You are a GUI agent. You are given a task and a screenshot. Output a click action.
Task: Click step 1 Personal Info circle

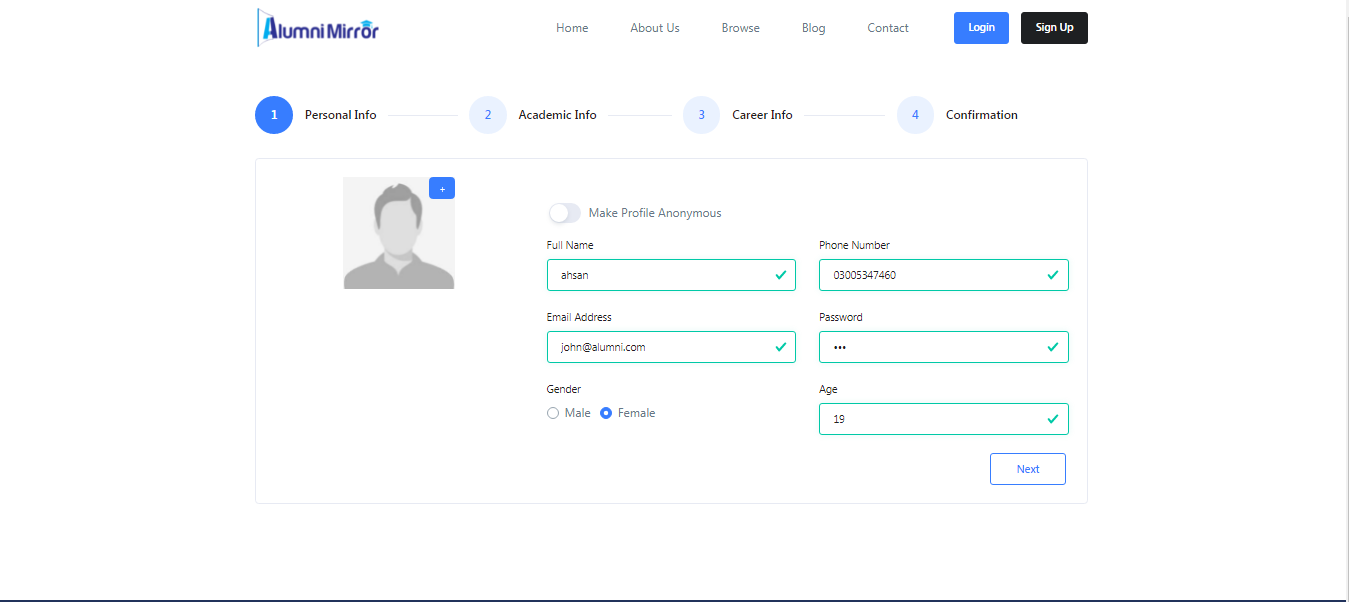(x=274, y=115)
